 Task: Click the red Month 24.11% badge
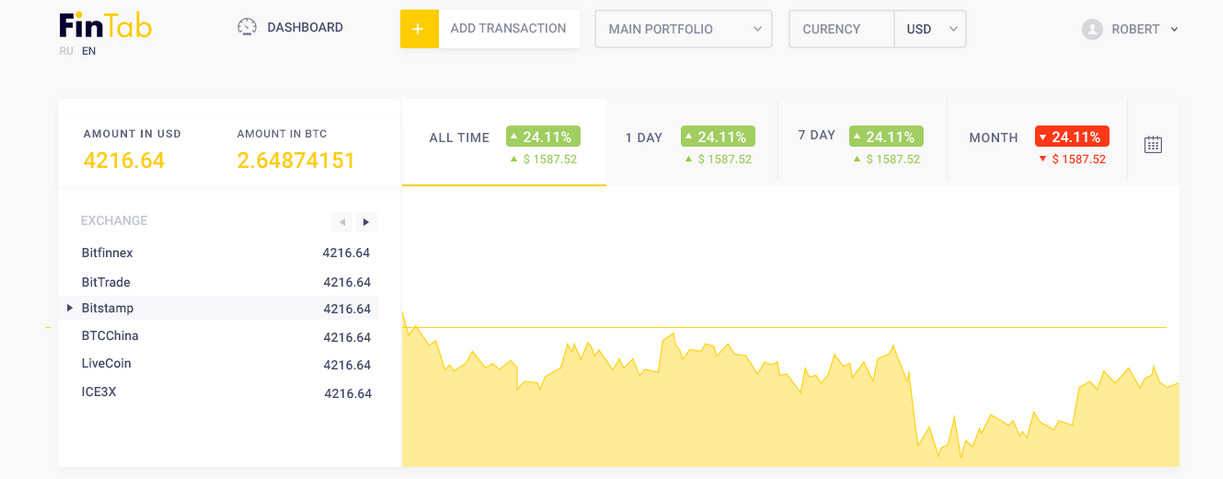coord(1071,137)
